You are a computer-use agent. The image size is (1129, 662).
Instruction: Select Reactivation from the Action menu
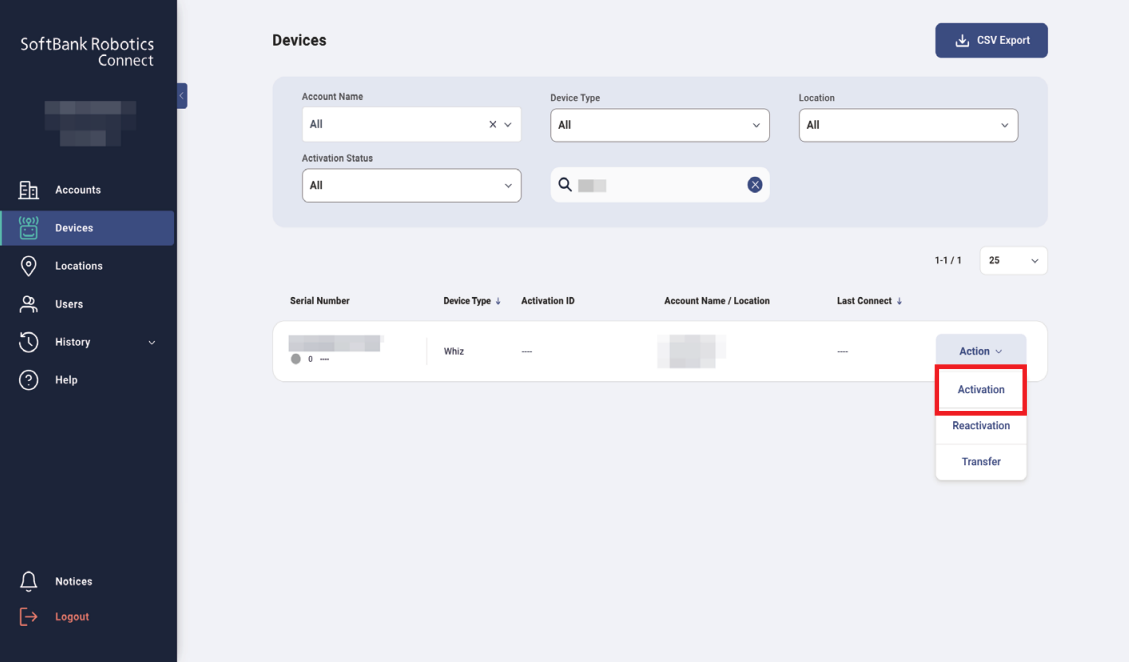click(981, 426)
